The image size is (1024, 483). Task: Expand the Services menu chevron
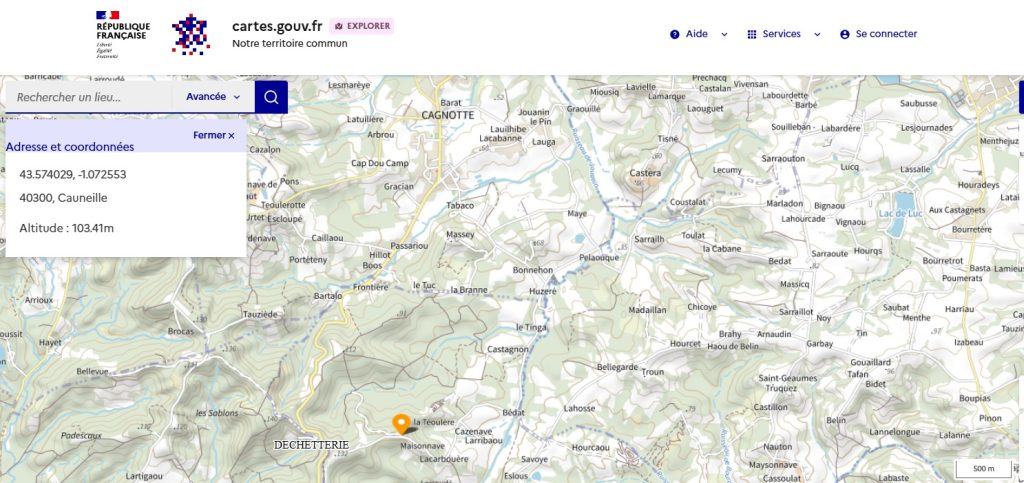pyautogui.click(x=817, y=35)
